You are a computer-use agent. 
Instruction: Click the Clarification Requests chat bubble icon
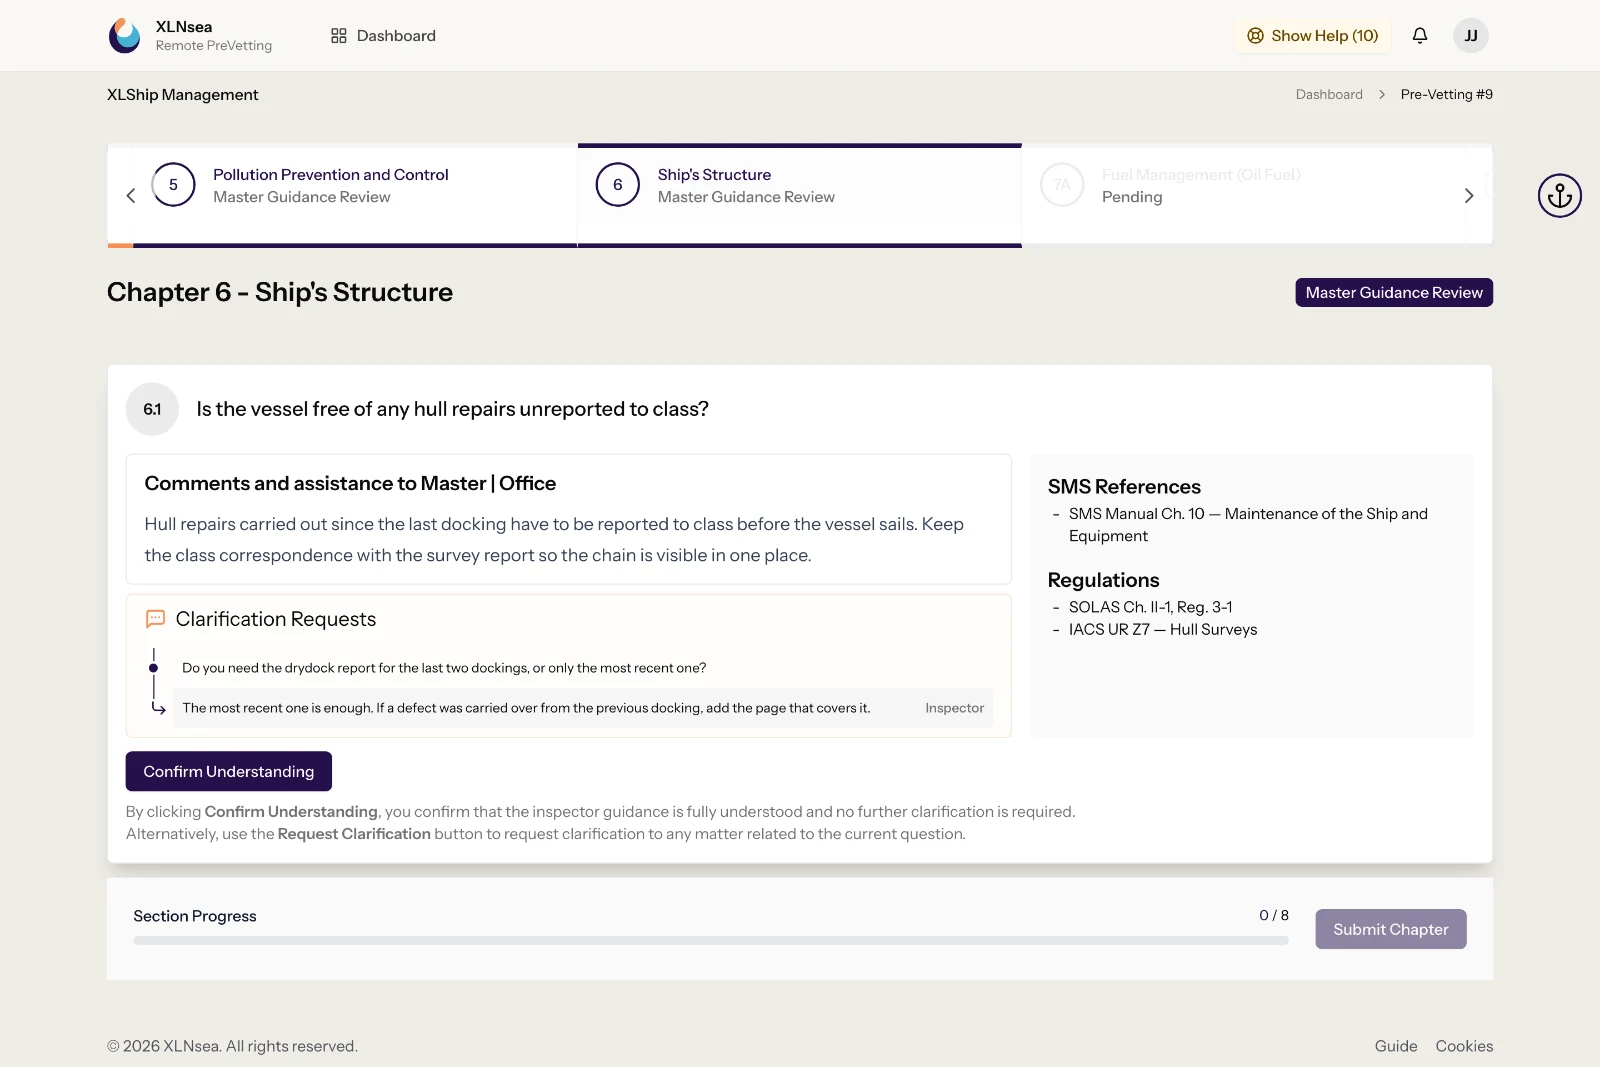click(x=155, y=619)
